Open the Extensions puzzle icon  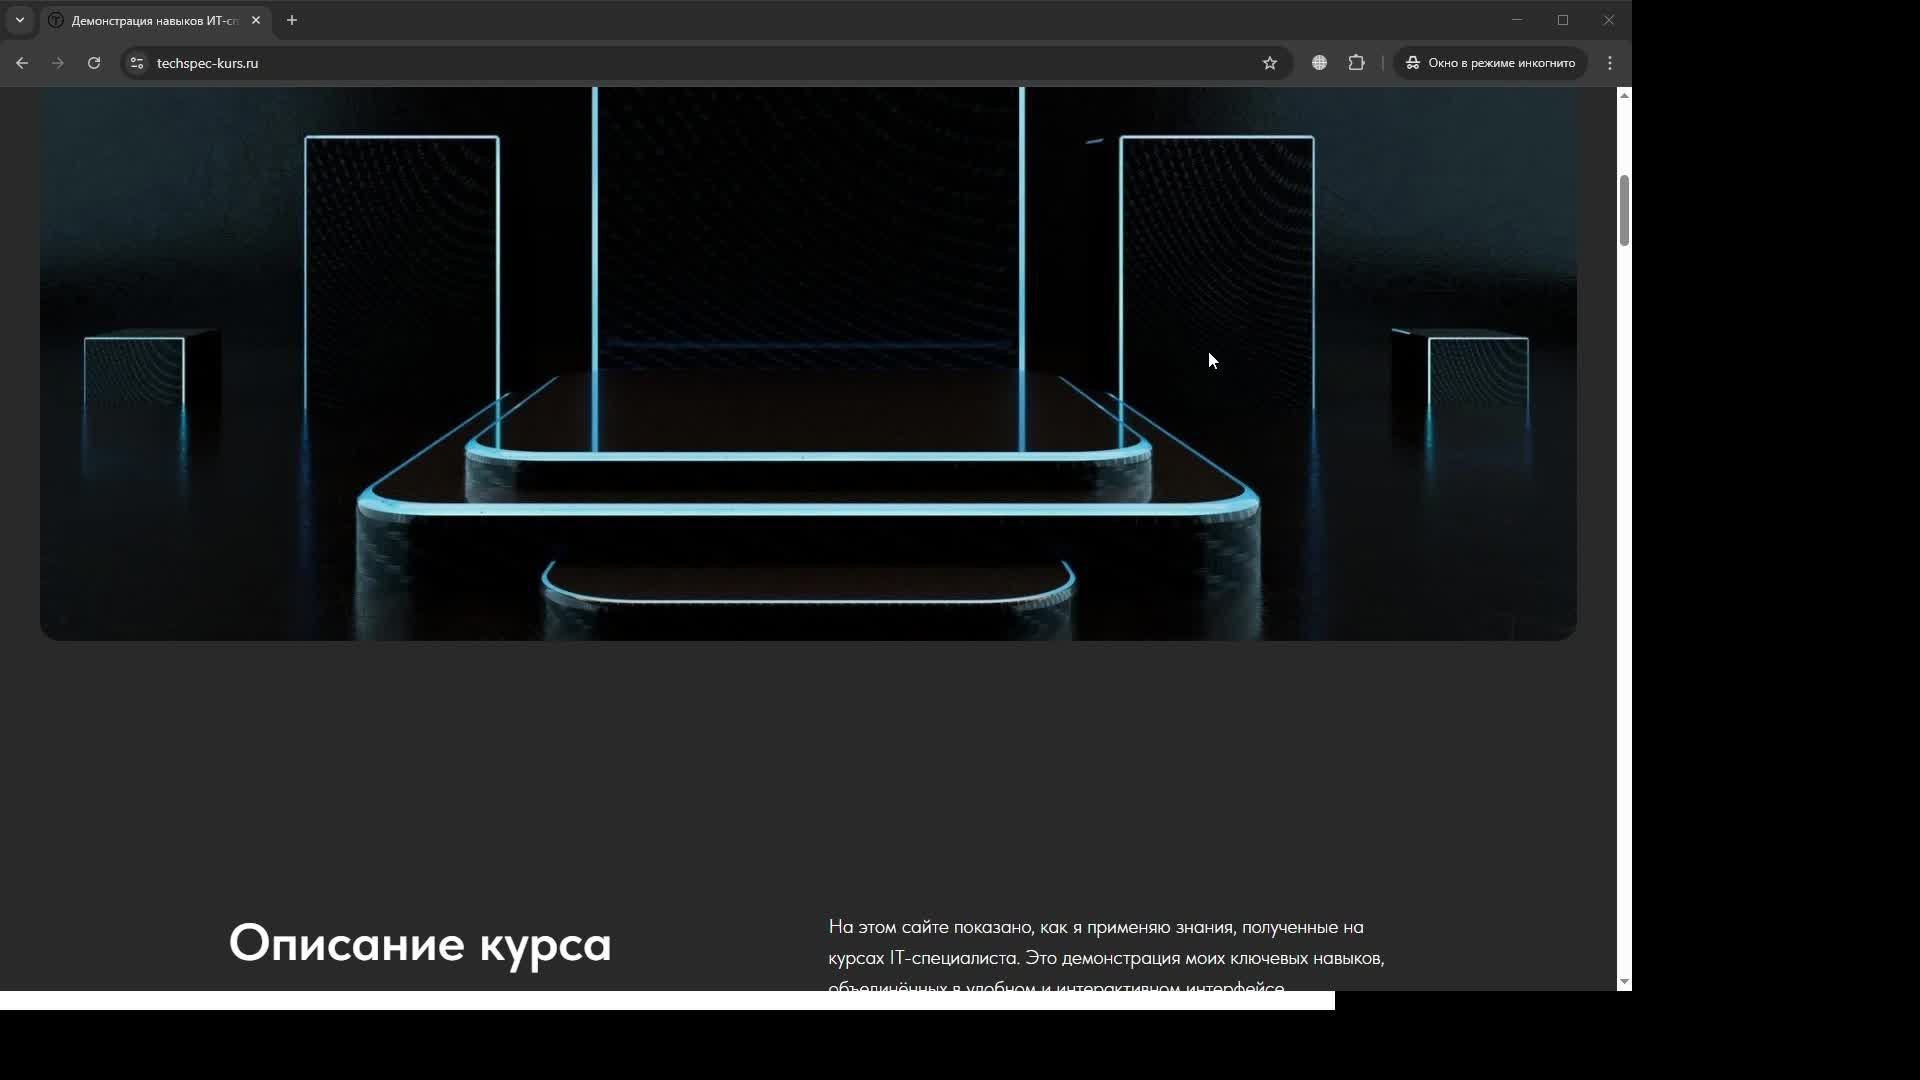(1356, 63)
